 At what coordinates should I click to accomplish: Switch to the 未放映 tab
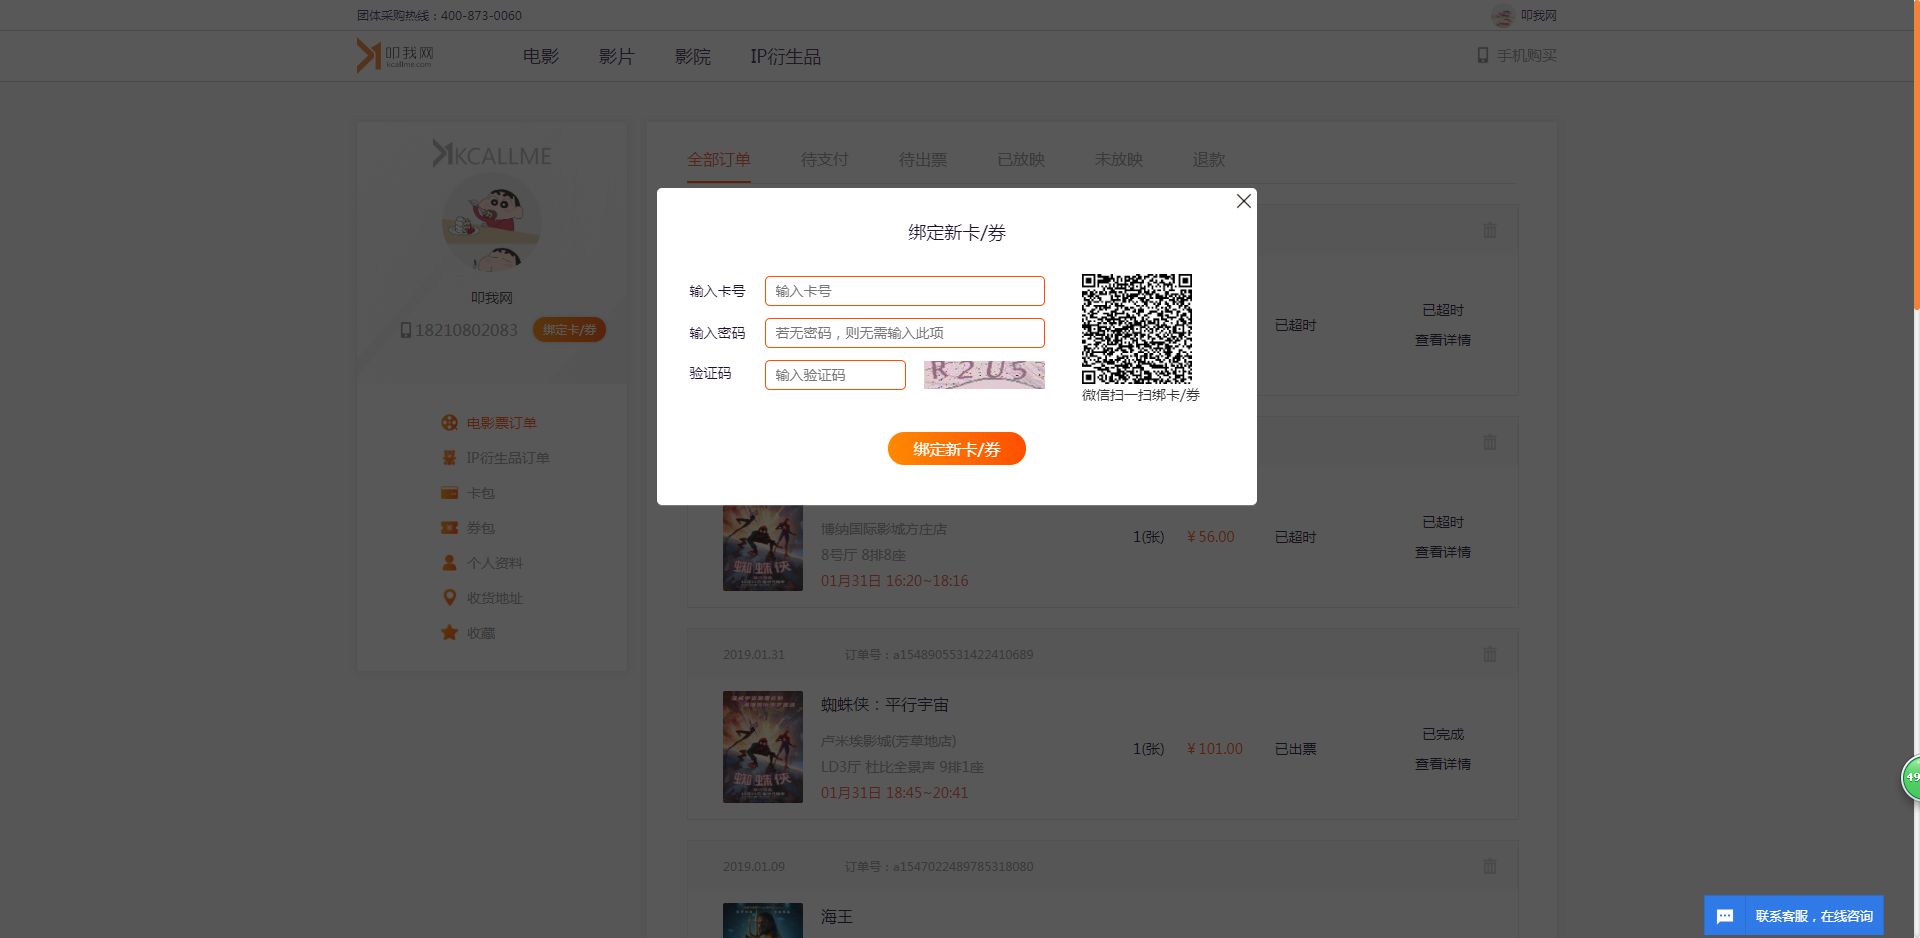pos(1119,160)
